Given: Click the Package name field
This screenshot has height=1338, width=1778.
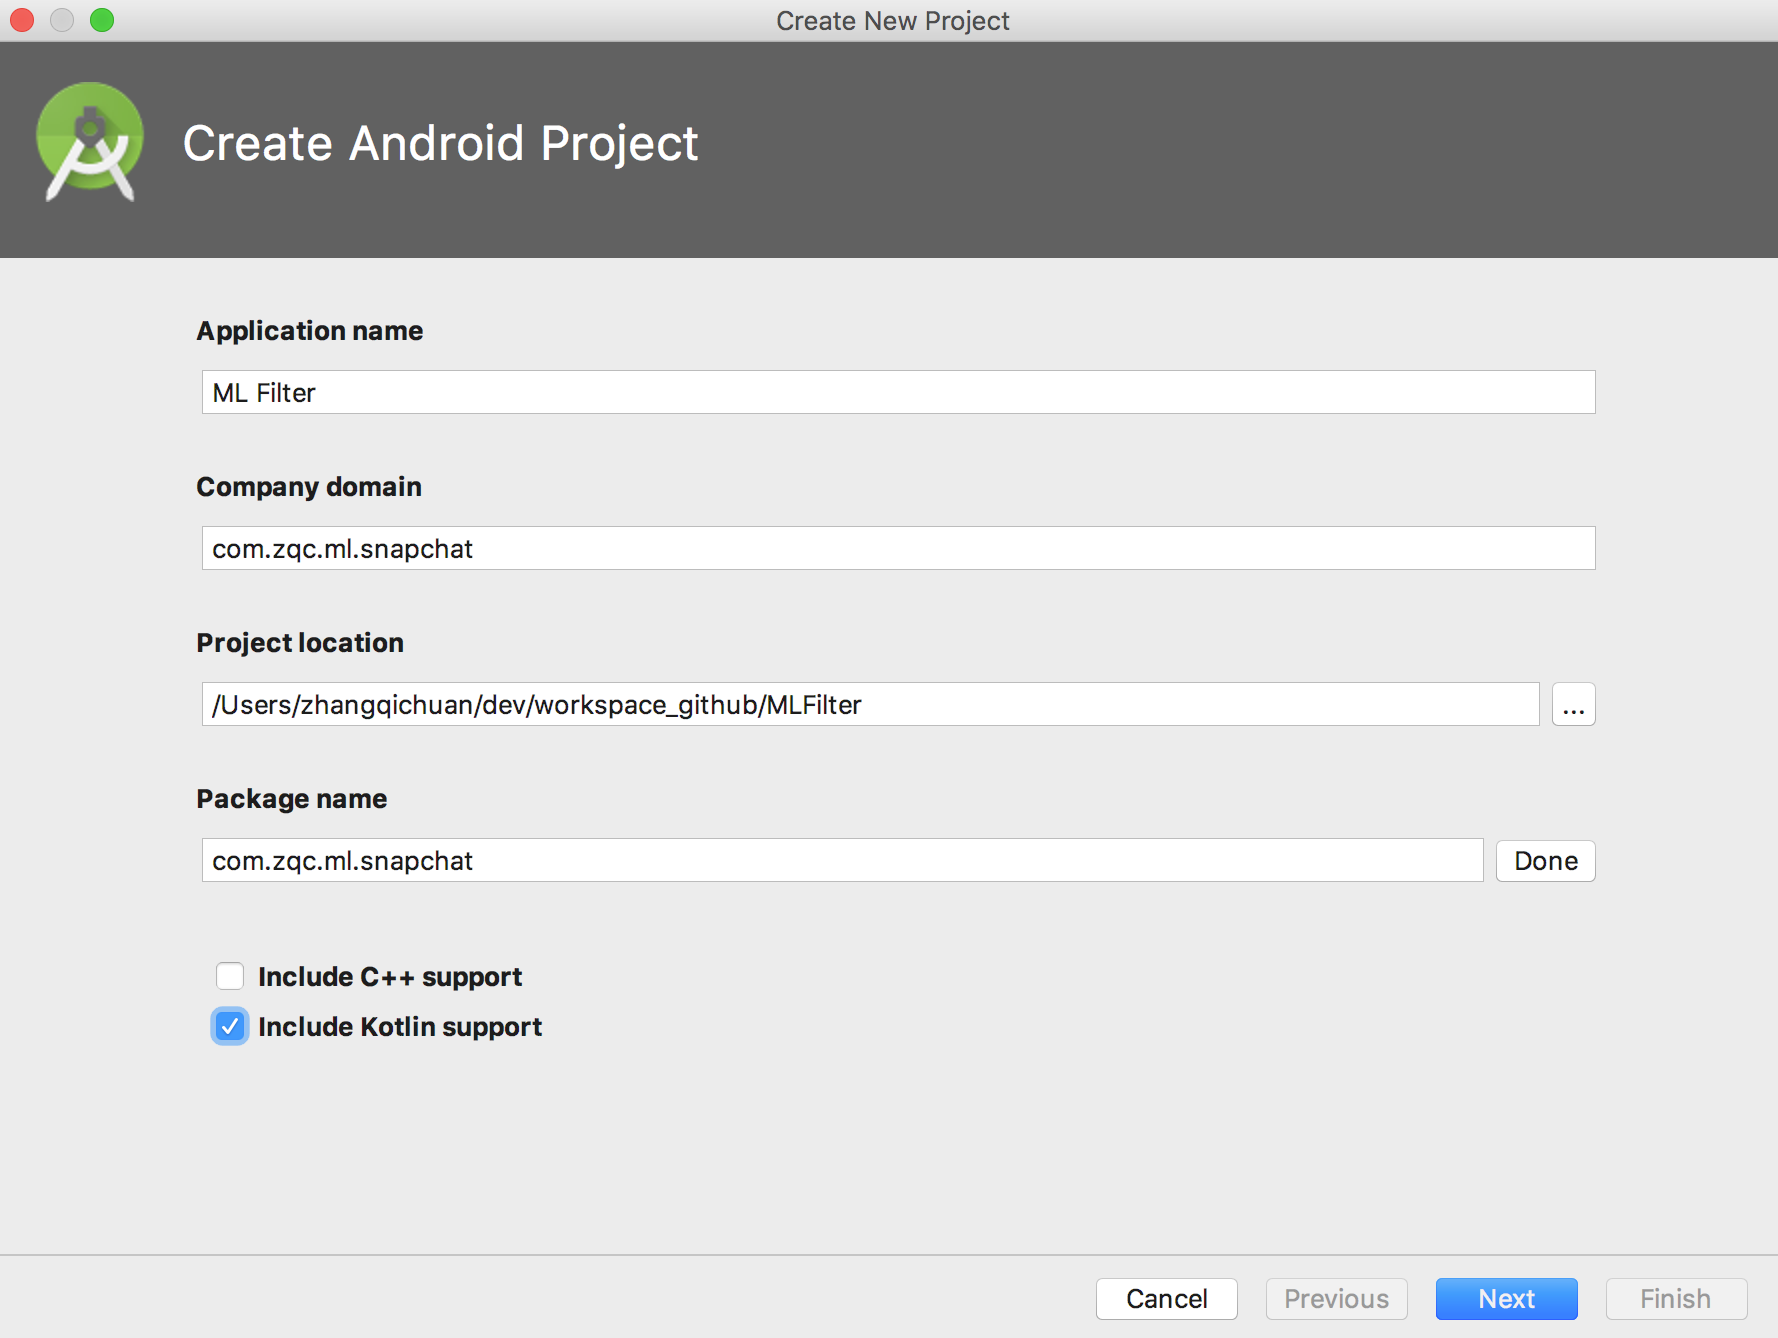Looking at the screenshot, I should (x=842, y=860).
